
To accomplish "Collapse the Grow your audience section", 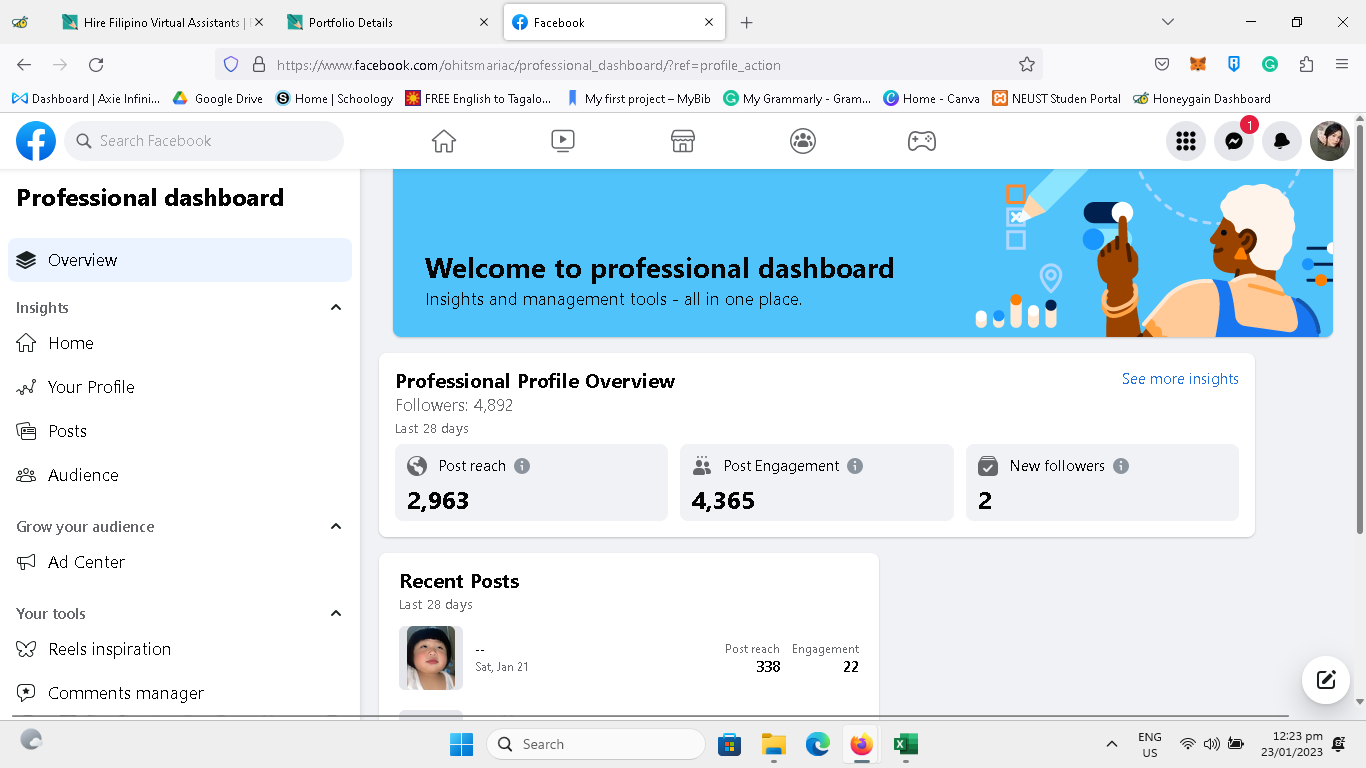I will click(336, 527).
